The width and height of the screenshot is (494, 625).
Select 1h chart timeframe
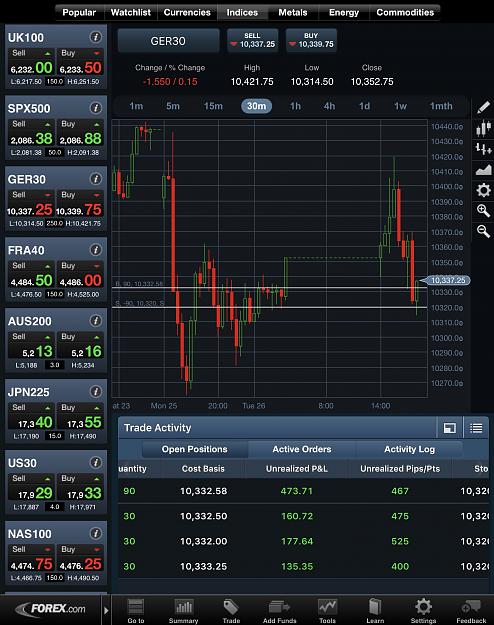(295, 106)
